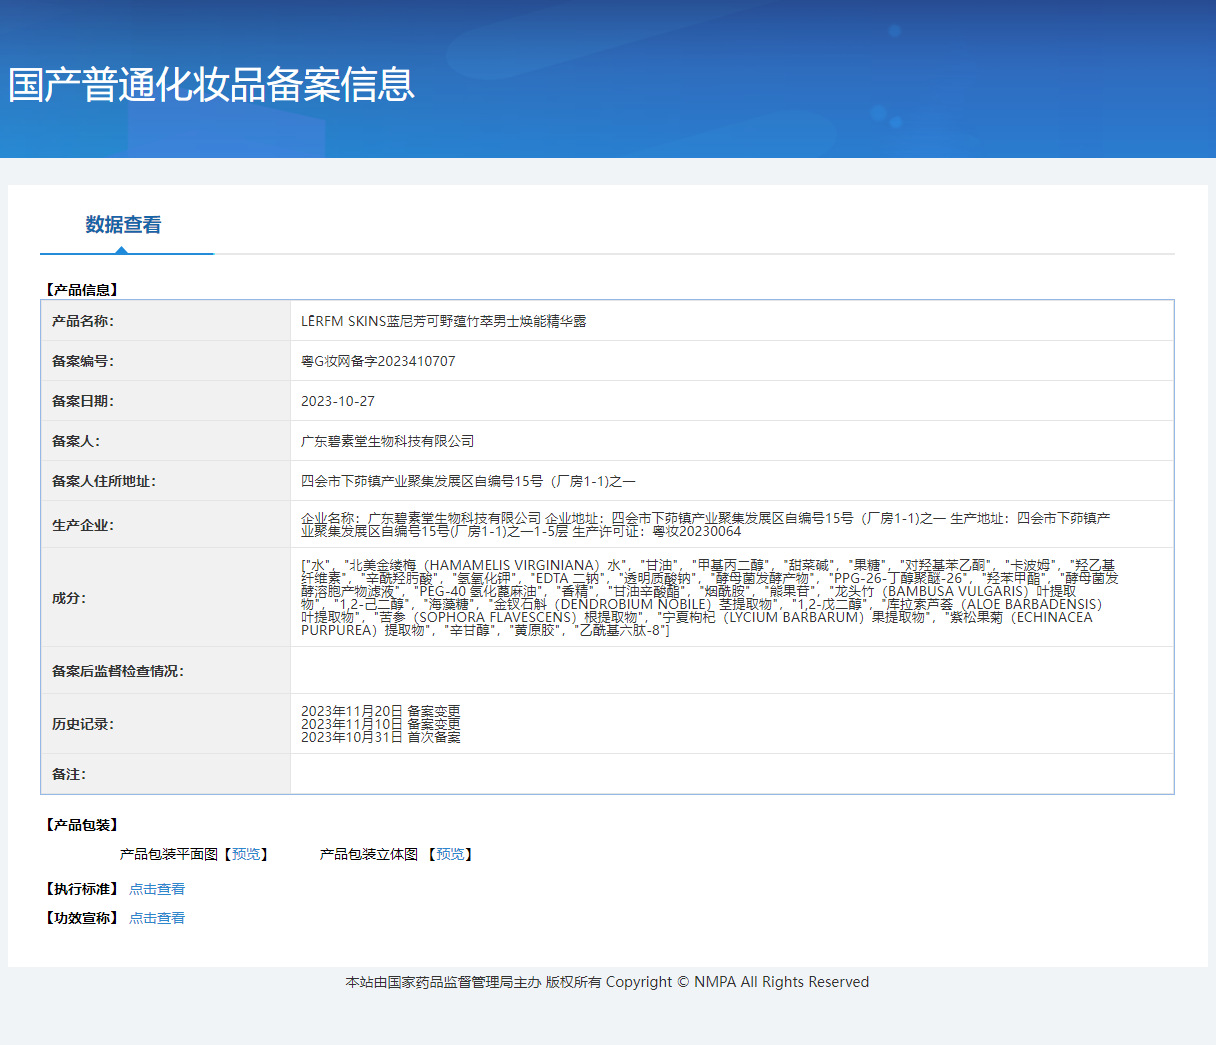Select registrant 广东碧素堂生物科技有限公司

pos(388,441)
